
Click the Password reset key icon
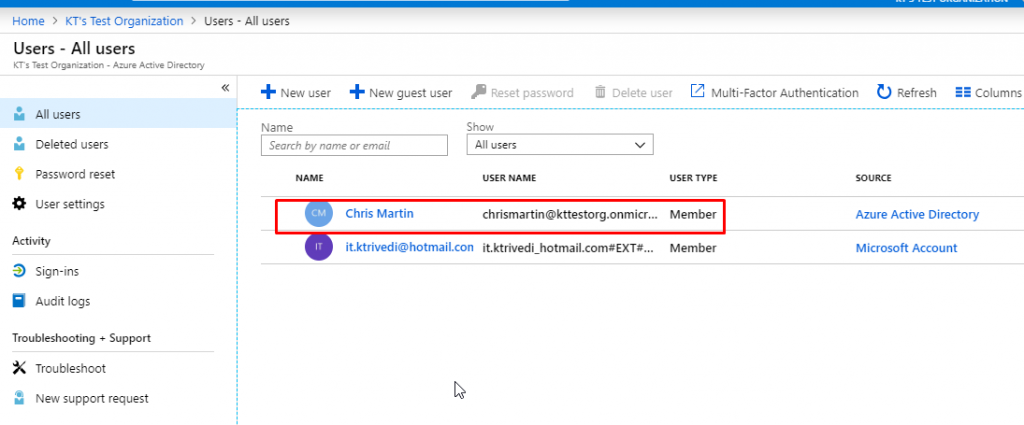click(x=20, y=174)
